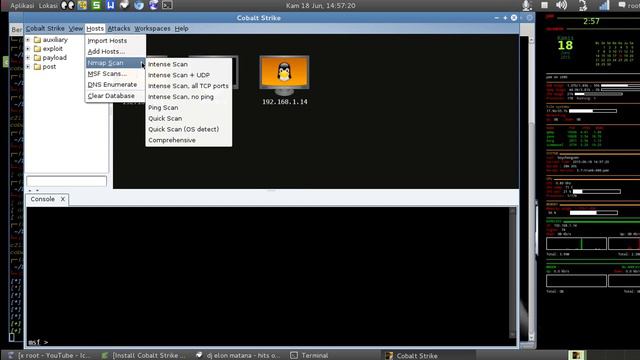Open the green S launcher in top panel

click(x=96, y=5)
